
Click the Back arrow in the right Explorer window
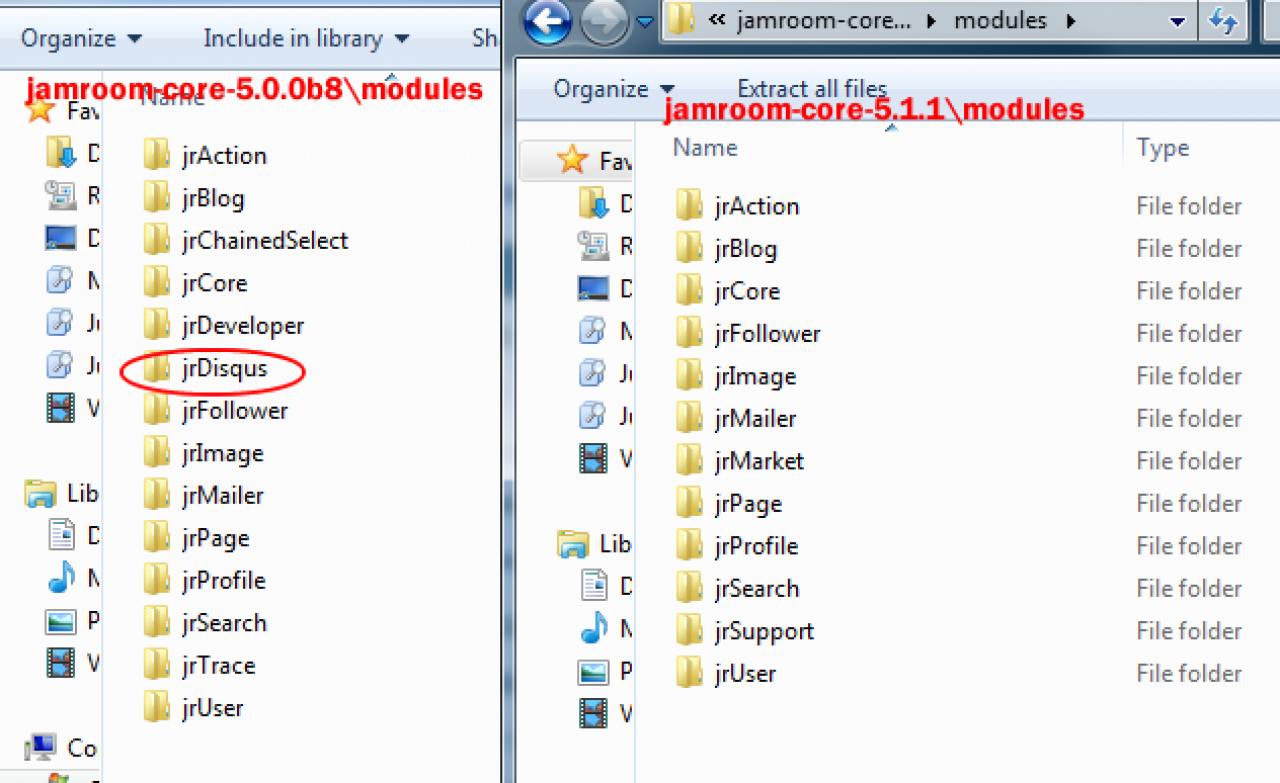tap(546, 21)
